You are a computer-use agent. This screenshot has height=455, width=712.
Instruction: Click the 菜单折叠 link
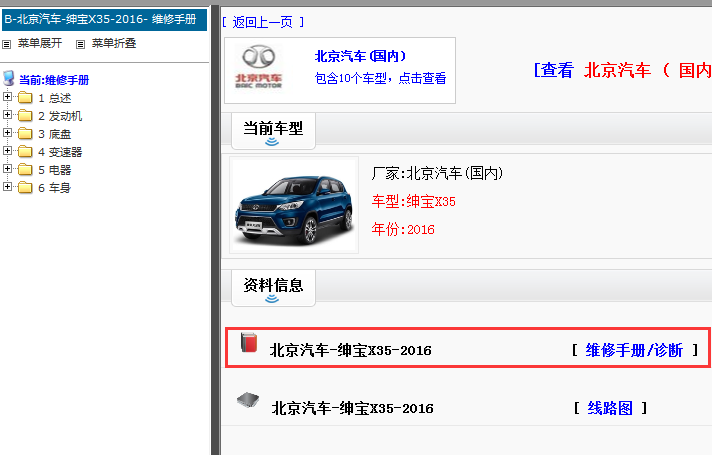114,43
